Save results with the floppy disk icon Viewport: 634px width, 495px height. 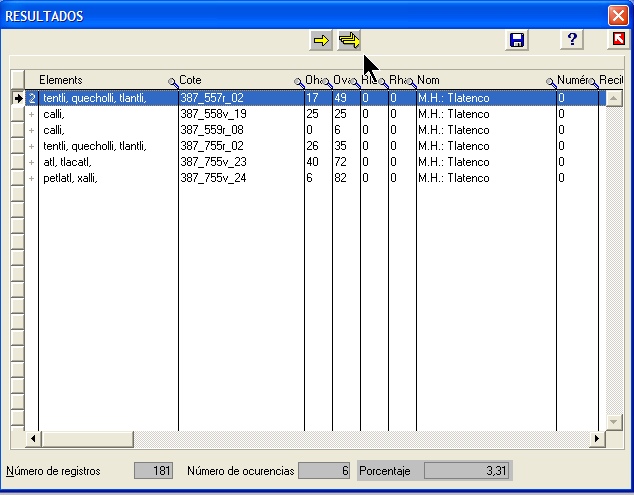point(517,40)
